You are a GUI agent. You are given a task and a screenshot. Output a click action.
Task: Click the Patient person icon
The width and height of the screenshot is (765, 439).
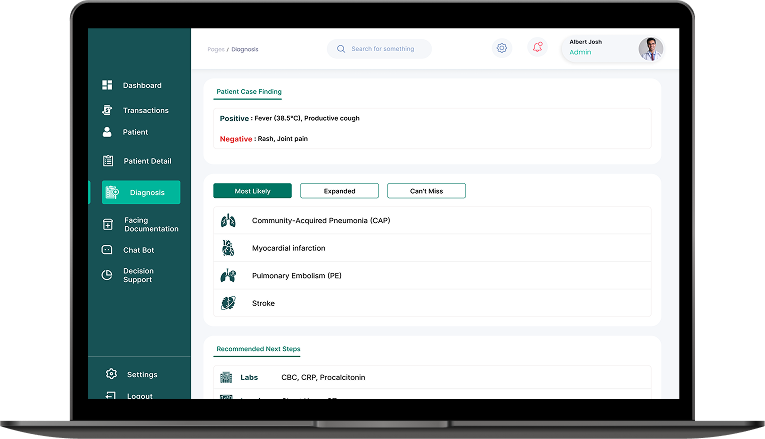point(107,132)
